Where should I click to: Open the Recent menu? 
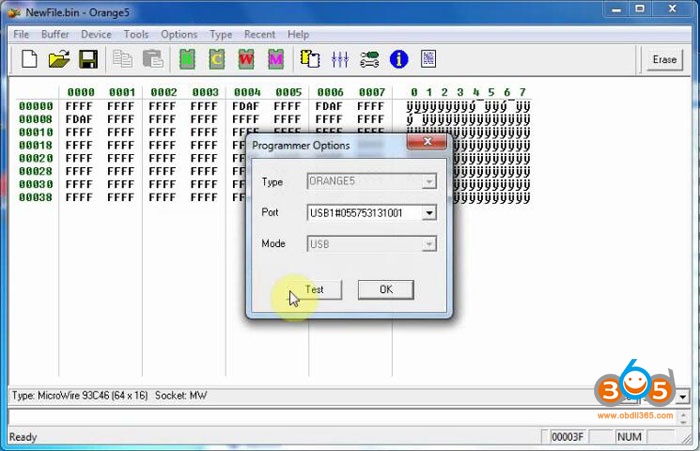pos(259,34)
